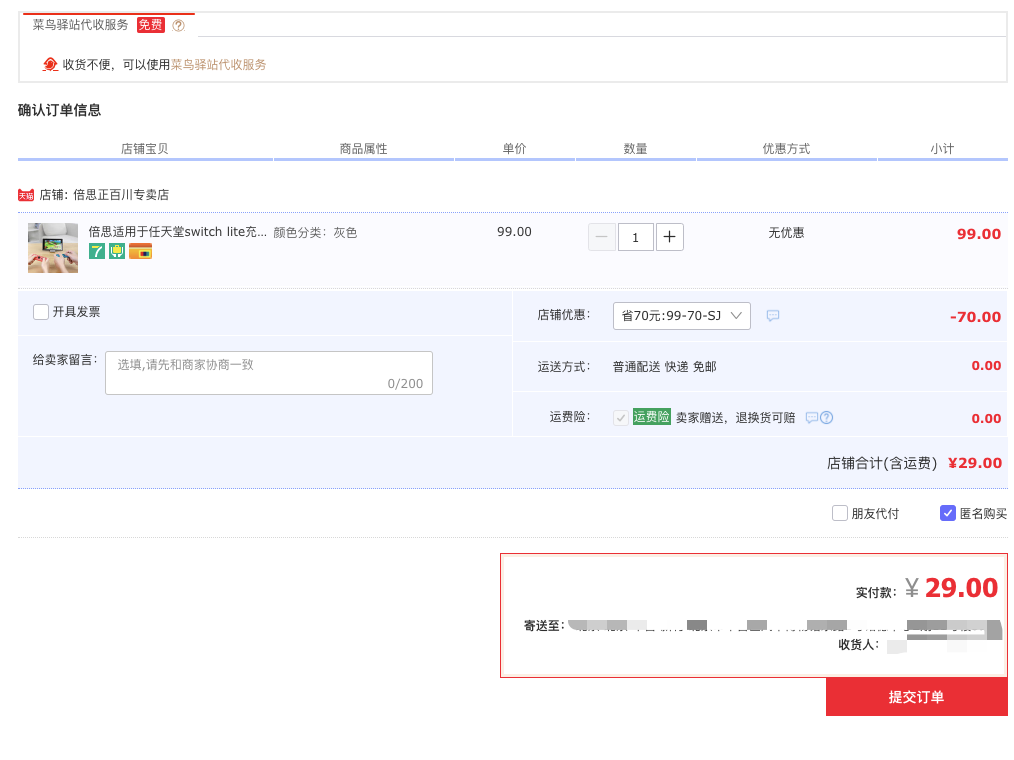Click the 颜色分类：灰色 attribute text
The height and width of the screenshot is (760, 1014).
[x=315, y=232]
